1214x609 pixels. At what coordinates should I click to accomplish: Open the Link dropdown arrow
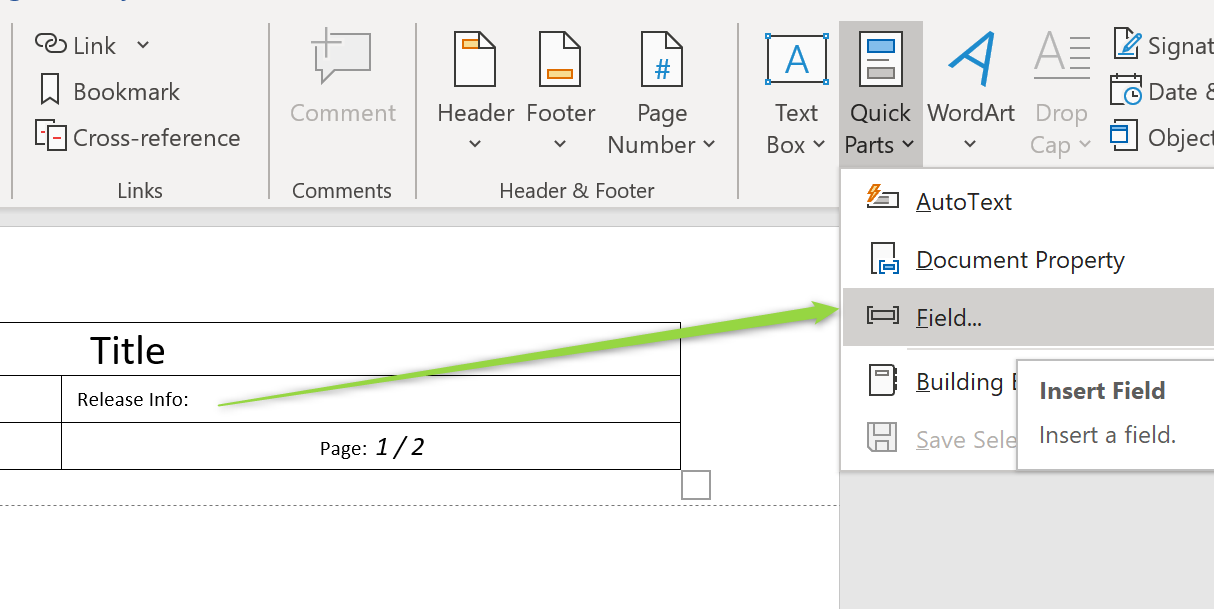[x=142, y=45]
